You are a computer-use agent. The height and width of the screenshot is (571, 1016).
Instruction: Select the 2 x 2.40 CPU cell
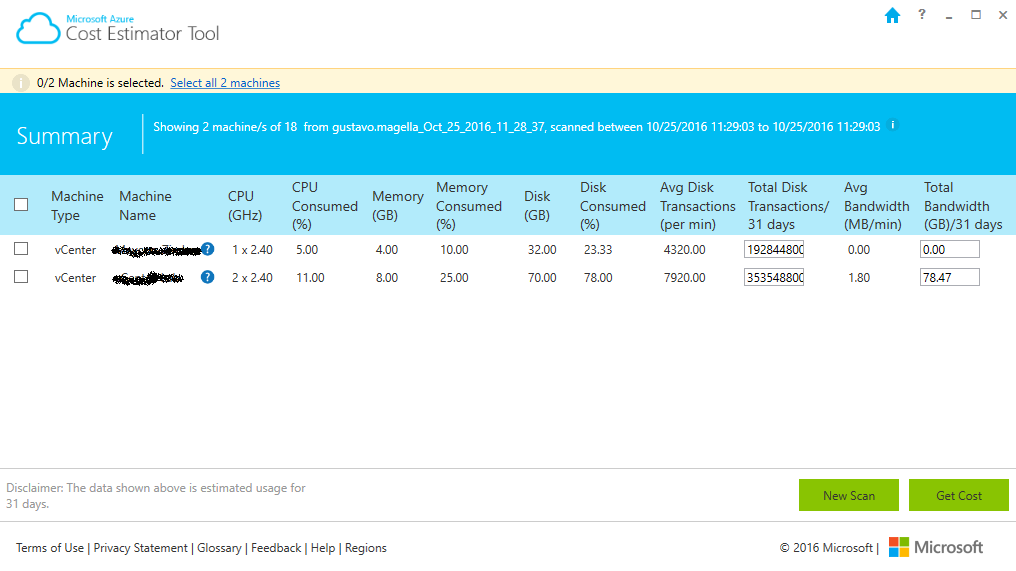252,277
